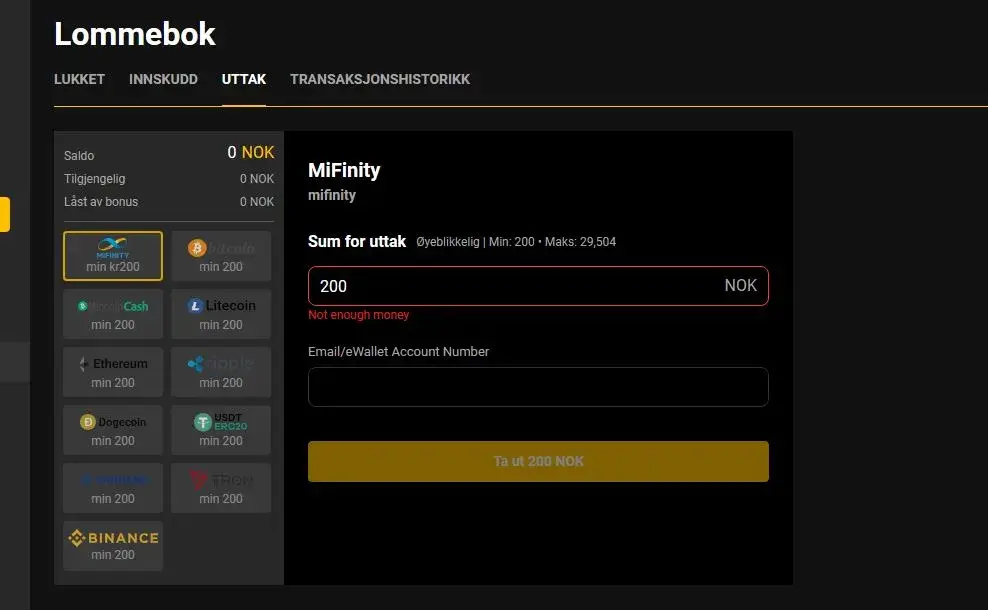Click the 'Email/eWallet Account Number' label
The image size is (988, 610).
click(398, 352)
